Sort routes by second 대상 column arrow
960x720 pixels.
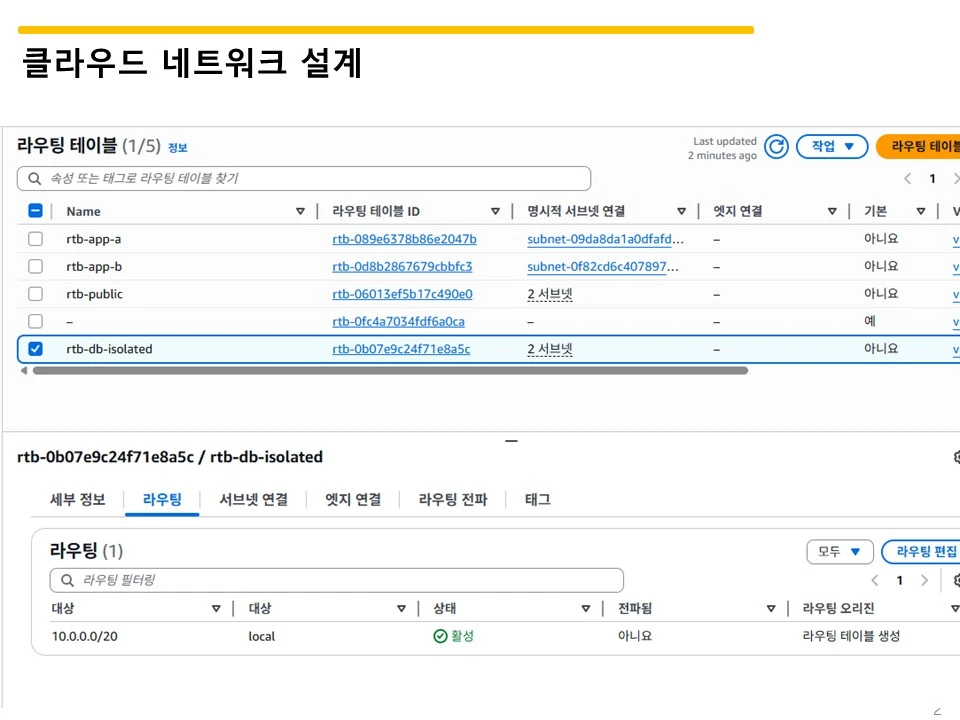402,609
